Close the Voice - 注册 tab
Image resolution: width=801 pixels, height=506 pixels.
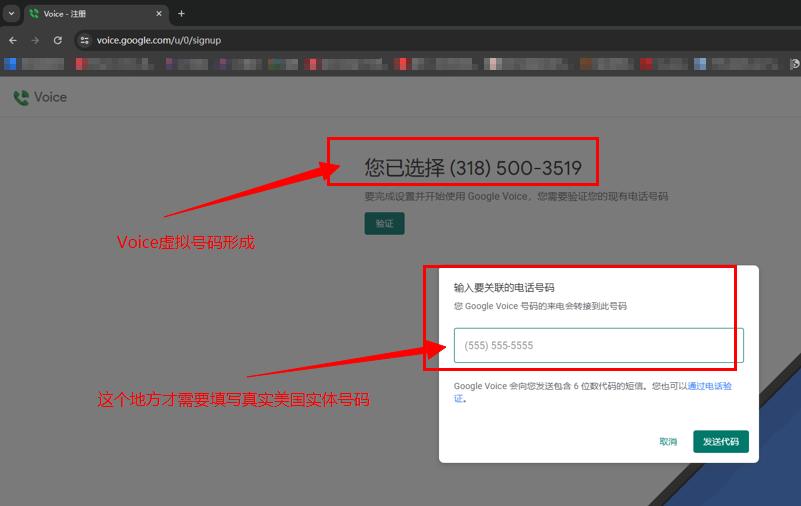click(x=159, y=14)
